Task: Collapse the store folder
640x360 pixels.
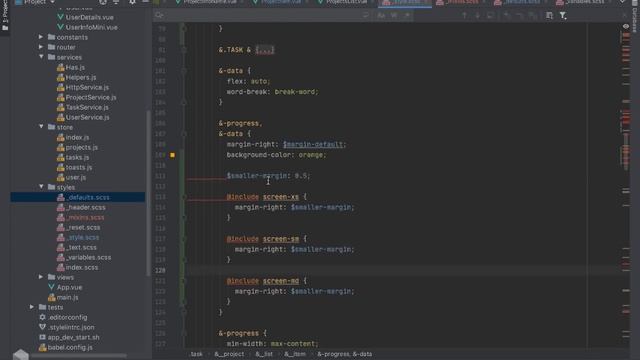Action: point(41,127)
